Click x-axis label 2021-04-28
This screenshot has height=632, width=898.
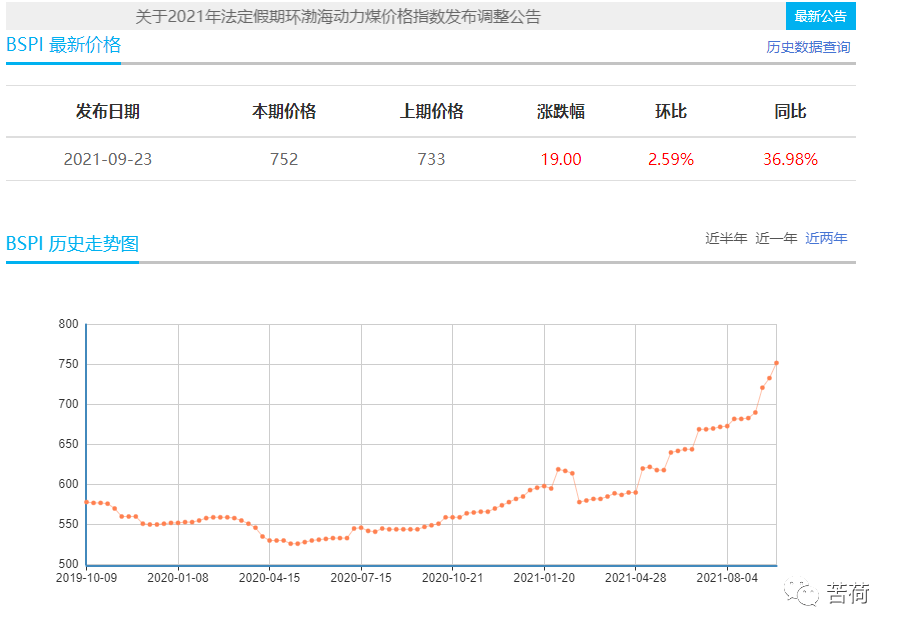pos(636,578)
